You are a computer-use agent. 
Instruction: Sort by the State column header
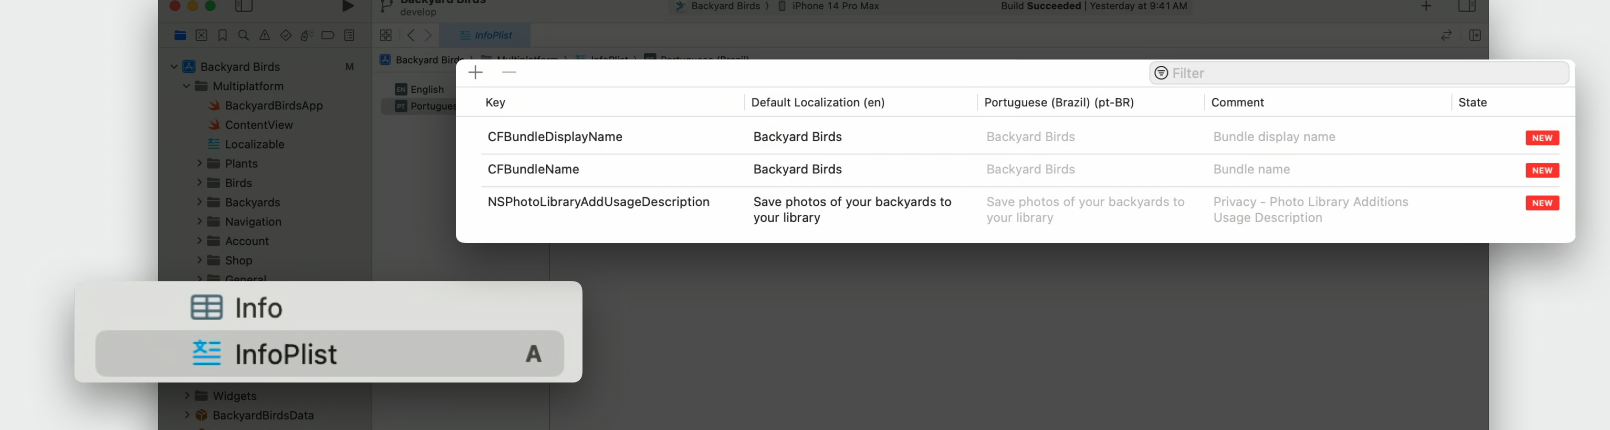[x=1472, y=102]
